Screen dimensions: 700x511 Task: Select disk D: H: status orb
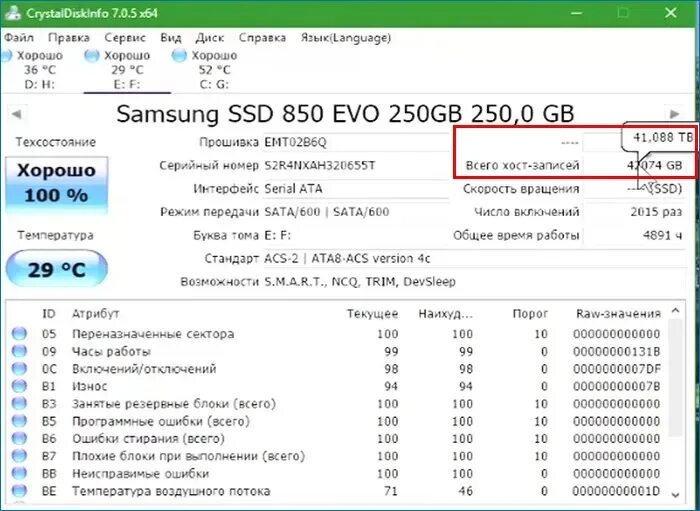6,56
